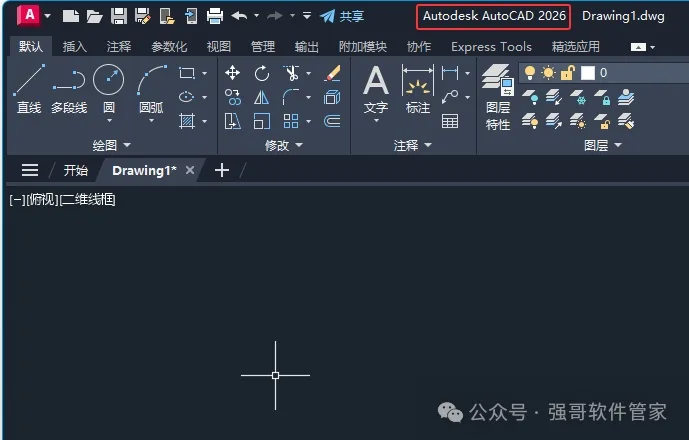The image size is (689, 440).
Task: Open 图层特性 layer properties manager
Action: coord(498,98)
